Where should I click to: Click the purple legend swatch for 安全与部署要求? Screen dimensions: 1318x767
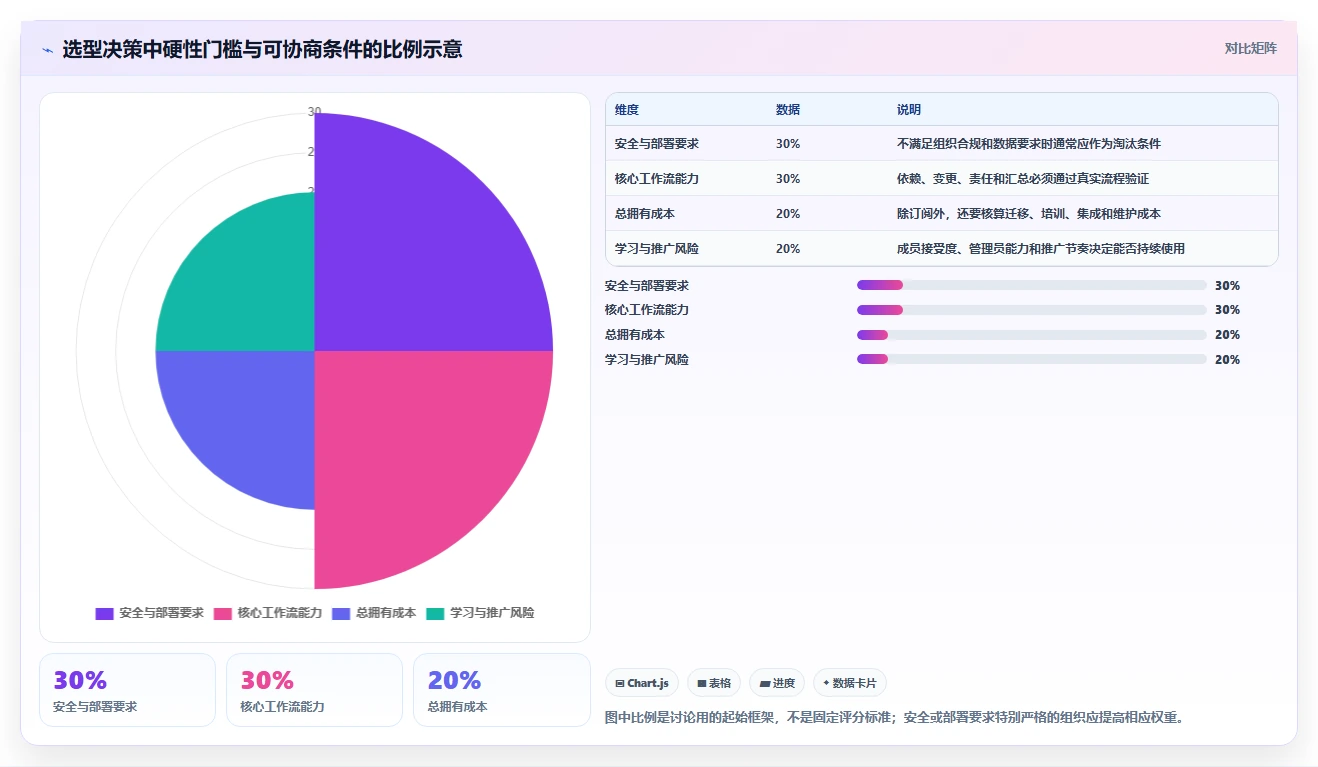(104, 614)
